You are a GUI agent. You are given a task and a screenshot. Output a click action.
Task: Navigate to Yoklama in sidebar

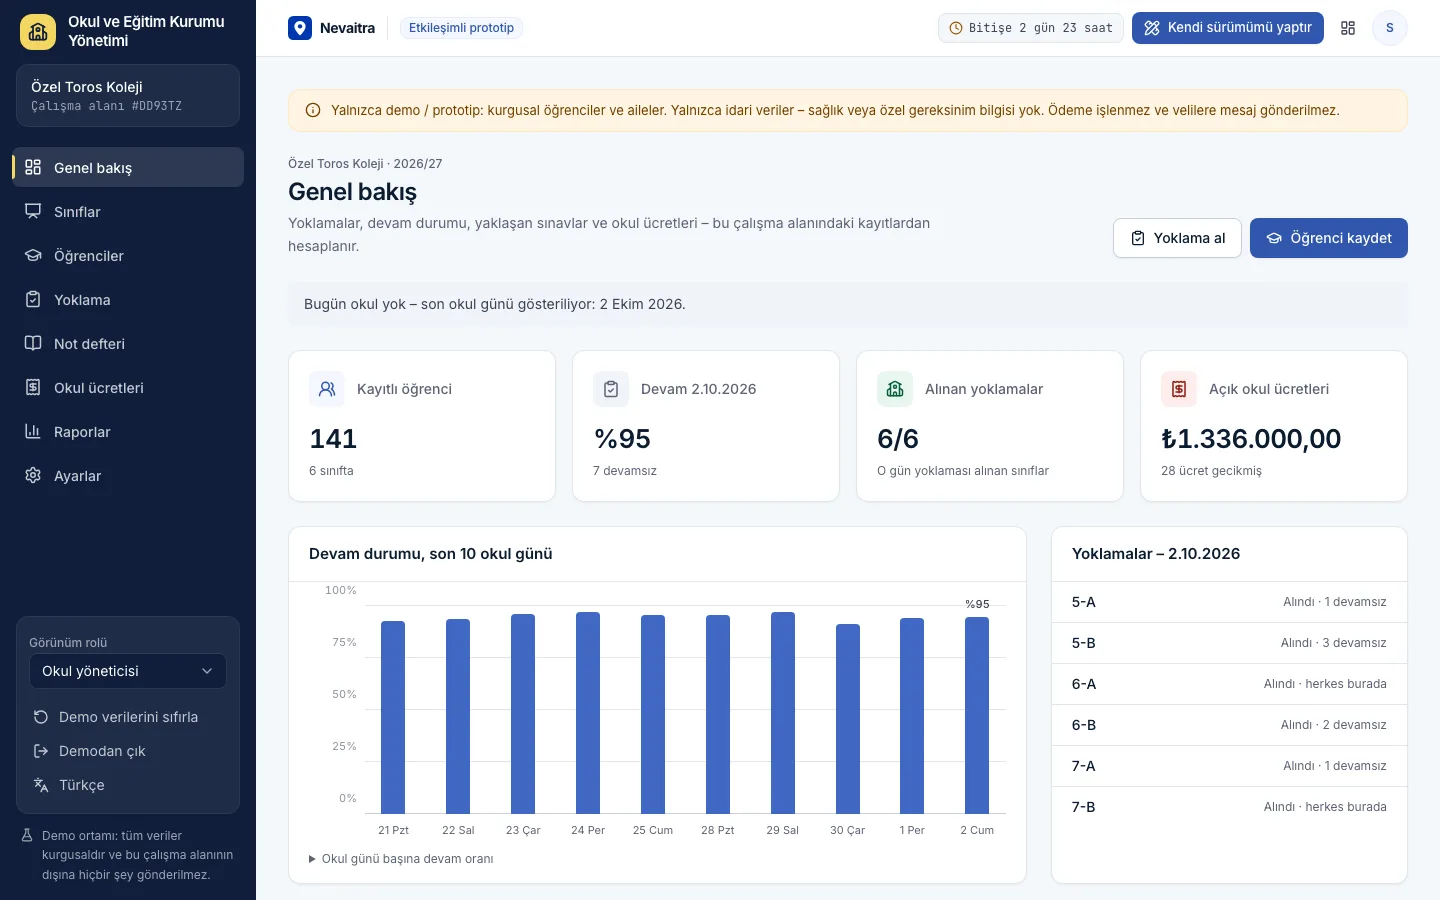click(128, 299)
